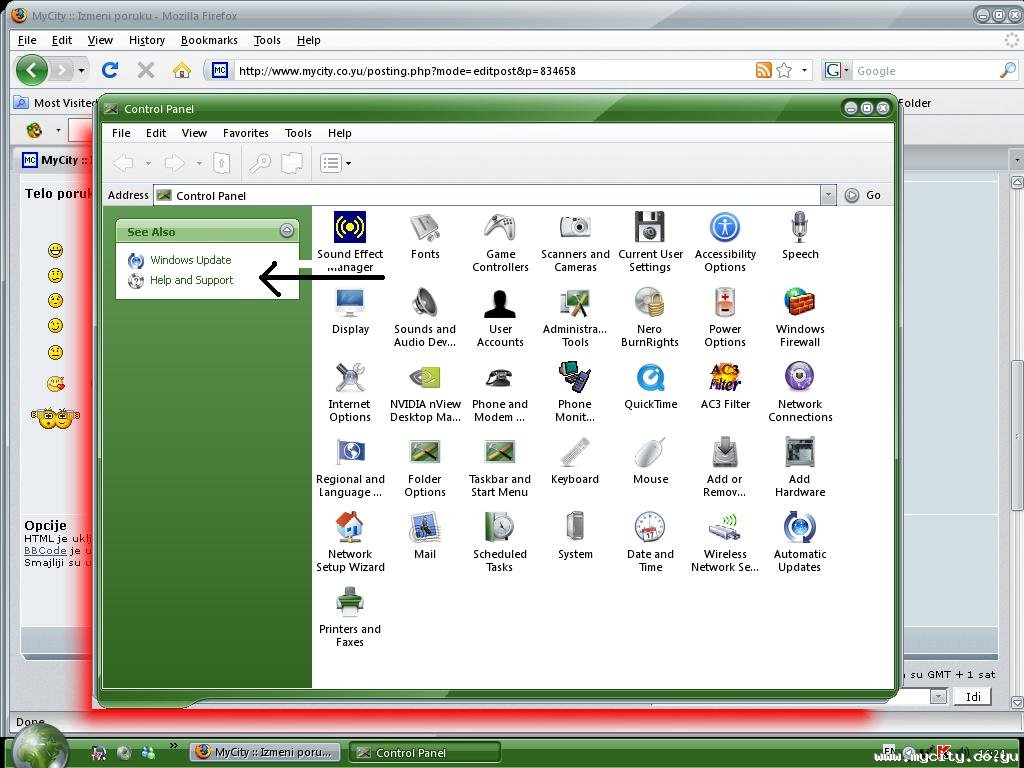The image size is (1024, 768).
Task: Open Control Panel Favorites menu
Action: [x=246, y=133]
